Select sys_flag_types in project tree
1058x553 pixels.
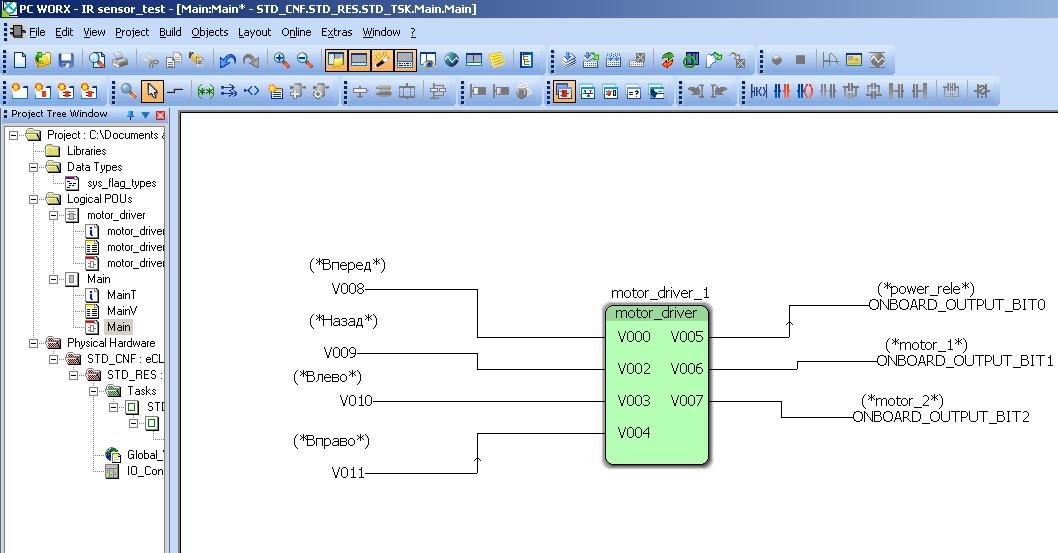point(121,183)
